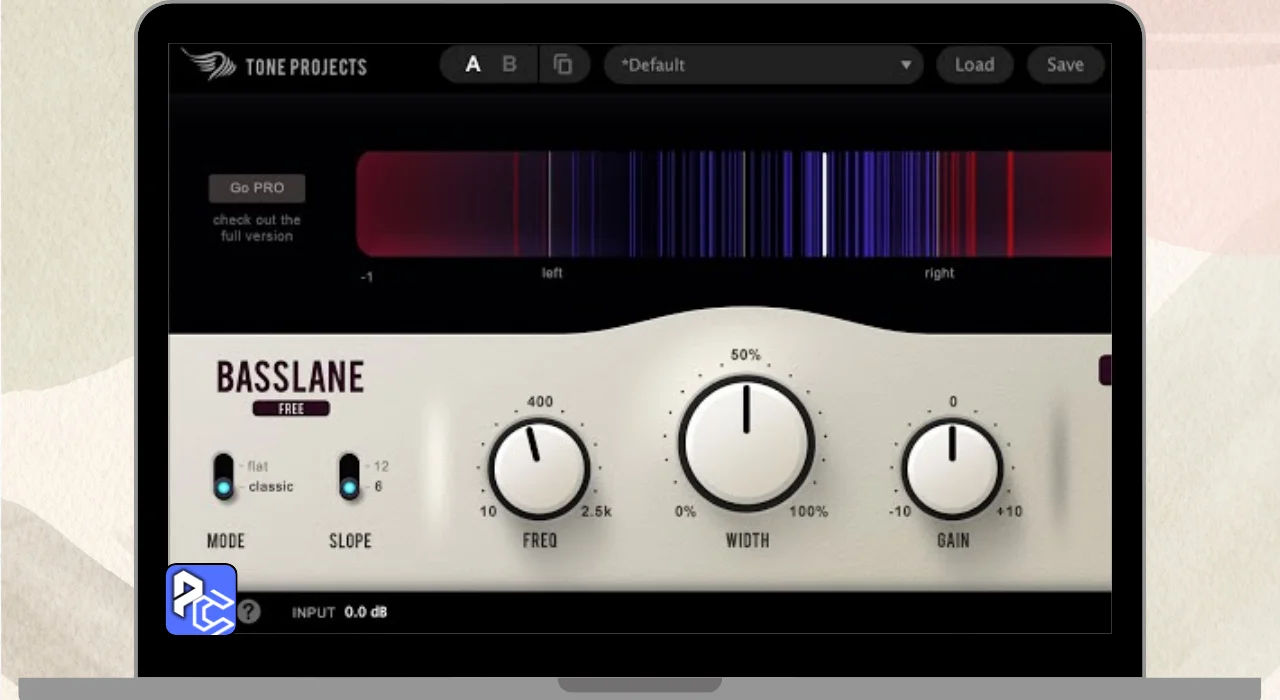Click the copy A/B settings icon

click(x=563, y=65)
